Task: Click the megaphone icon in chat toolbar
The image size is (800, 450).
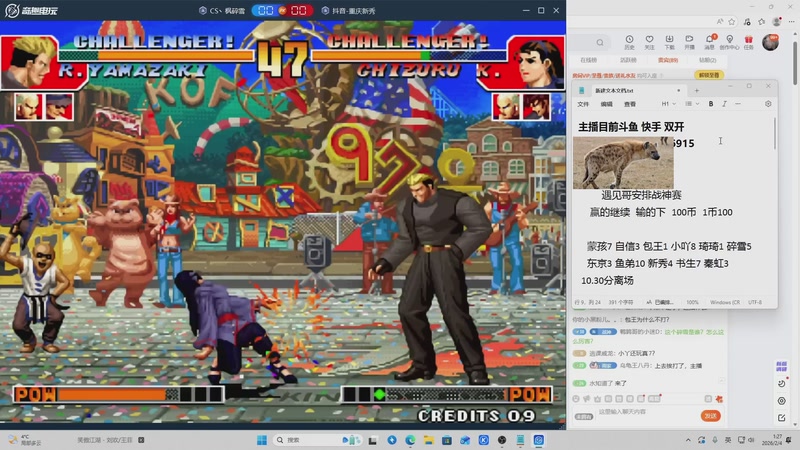Action: coord(587,398)
